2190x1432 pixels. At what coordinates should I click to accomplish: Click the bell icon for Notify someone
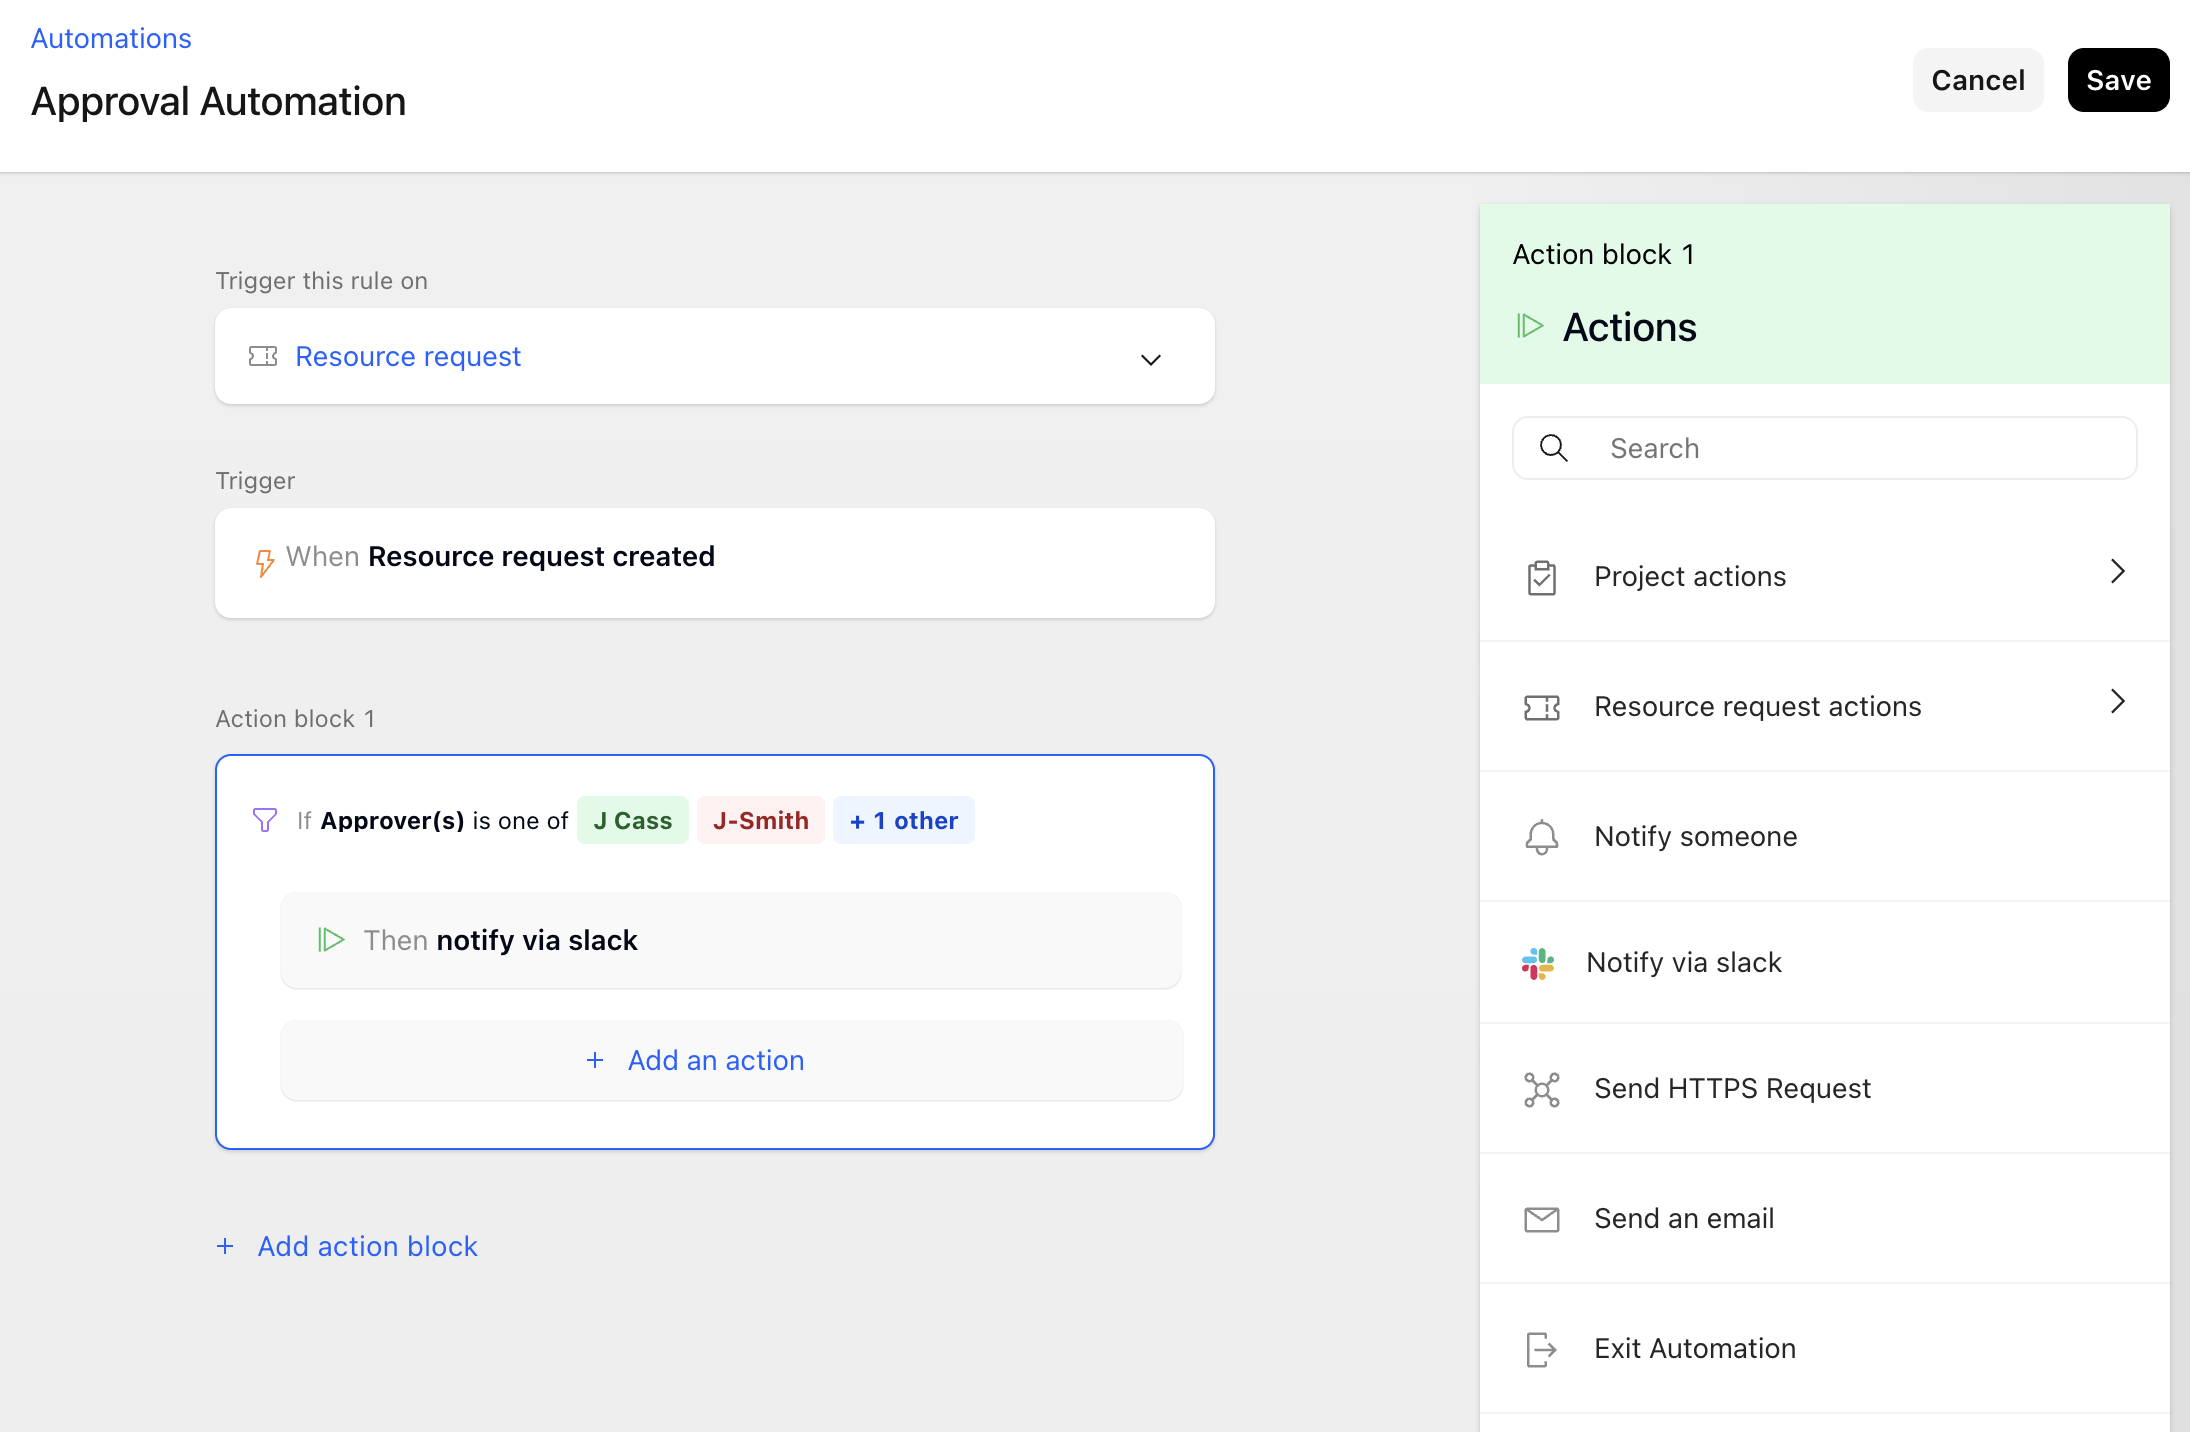point(1541,837)
